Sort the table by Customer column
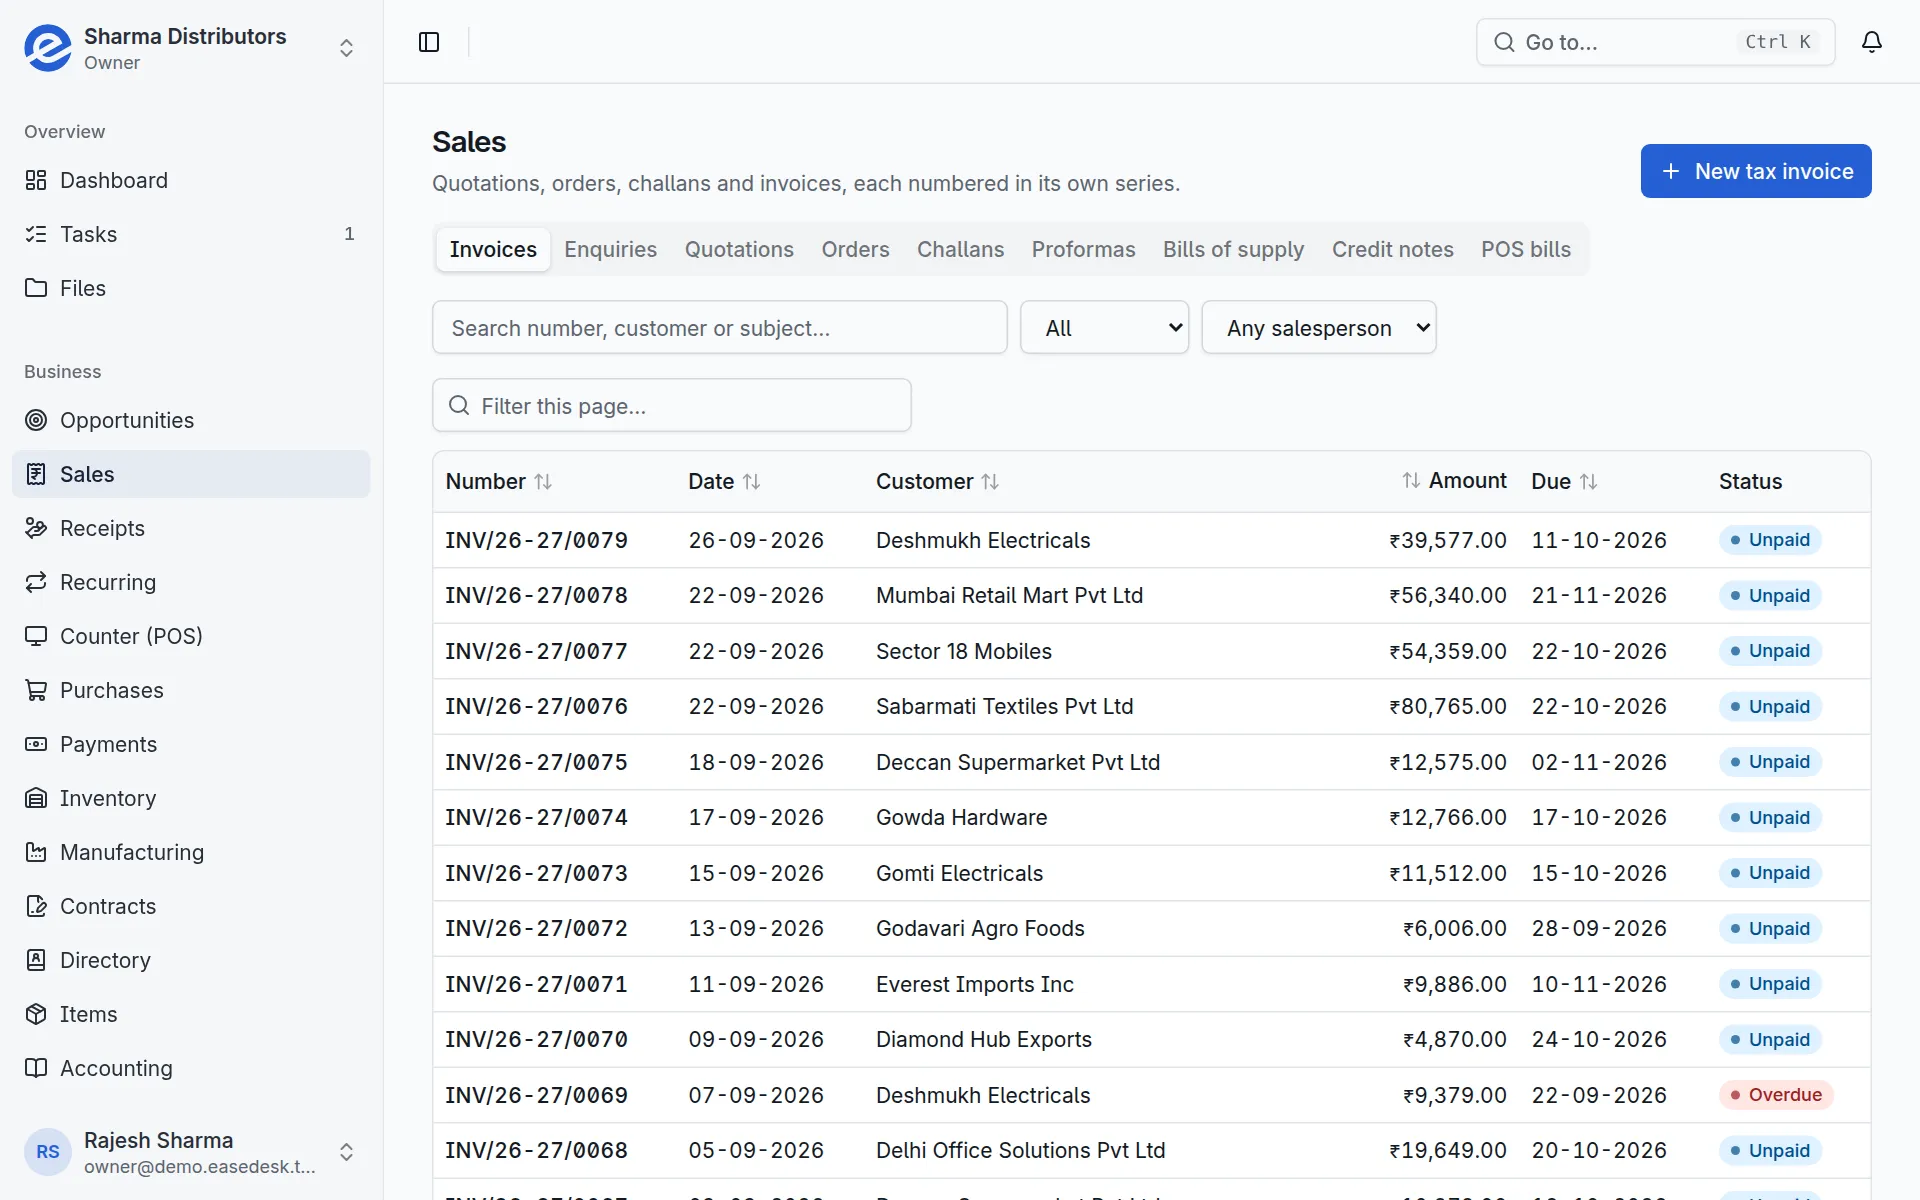This screenshot has width=1920, height=1200. tap(937, 482)
